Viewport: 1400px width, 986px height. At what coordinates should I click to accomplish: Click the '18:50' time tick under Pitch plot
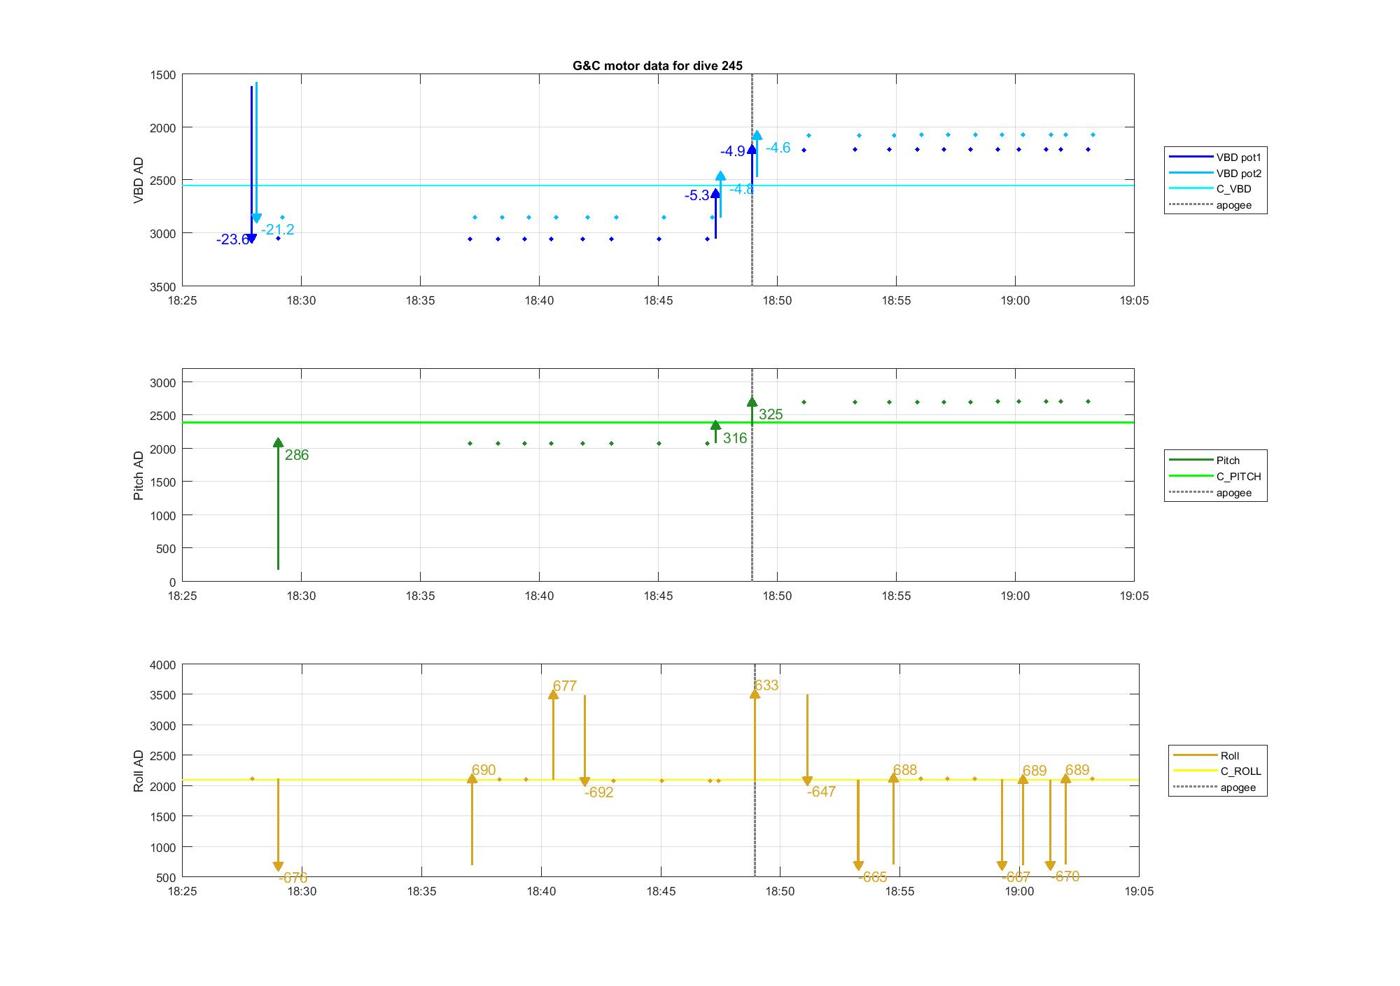point(777,596)
